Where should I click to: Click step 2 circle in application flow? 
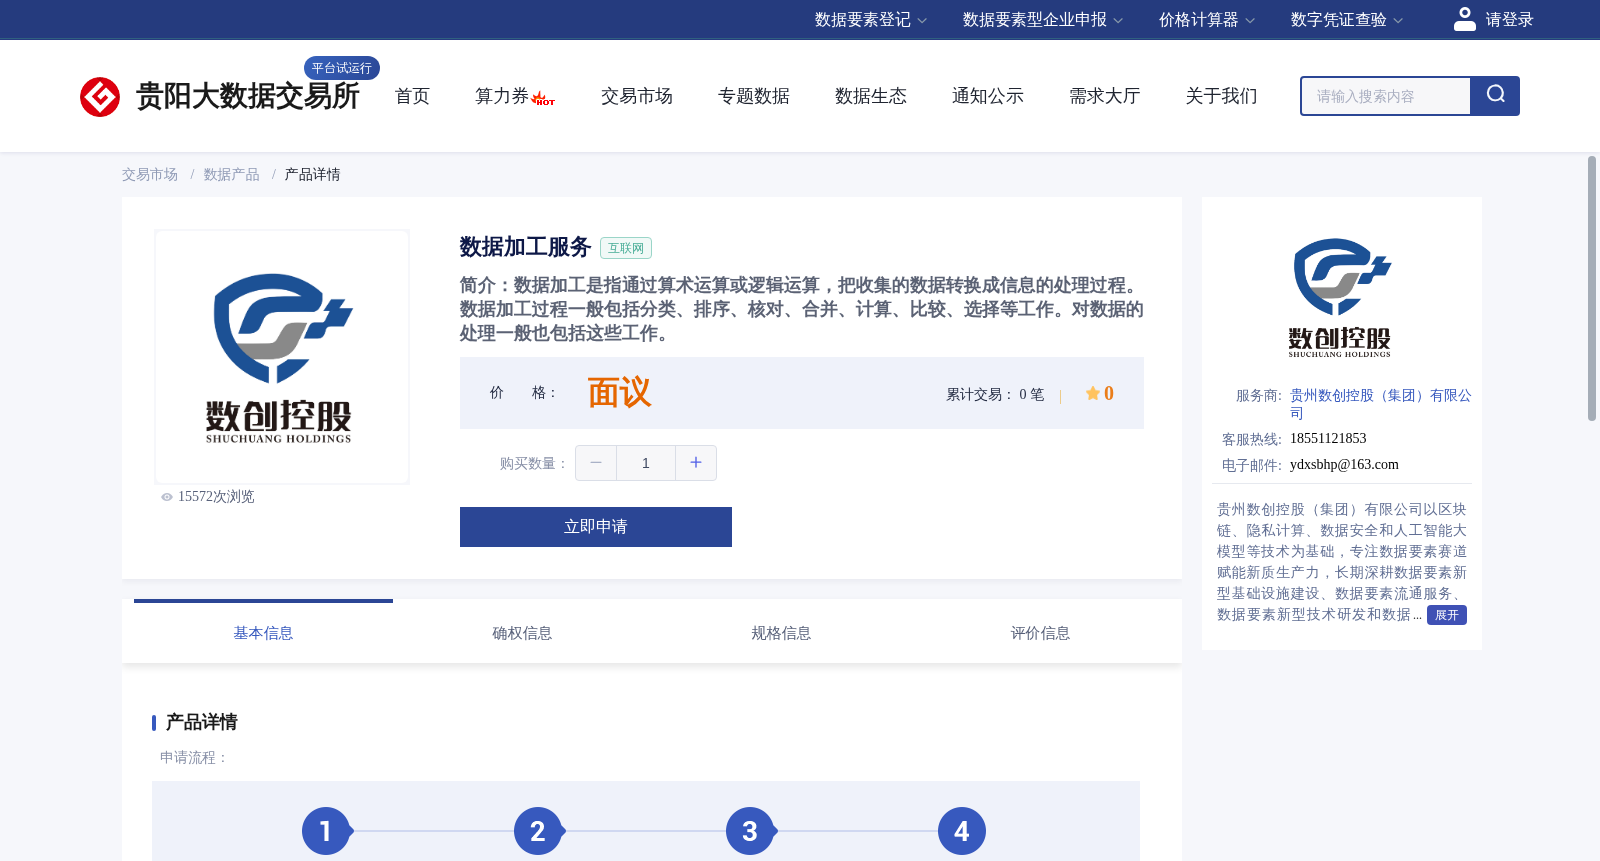[x=538, y=831]
